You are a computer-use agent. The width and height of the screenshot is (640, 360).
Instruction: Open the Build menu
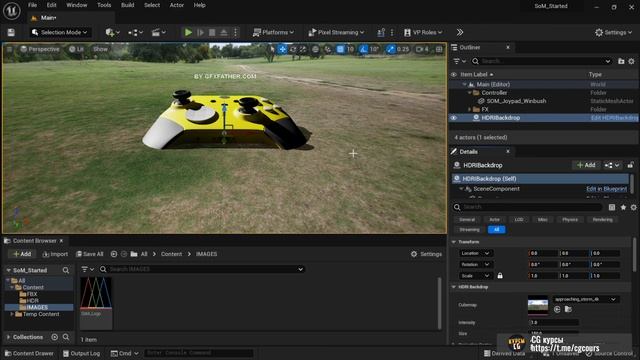point(128,5)
